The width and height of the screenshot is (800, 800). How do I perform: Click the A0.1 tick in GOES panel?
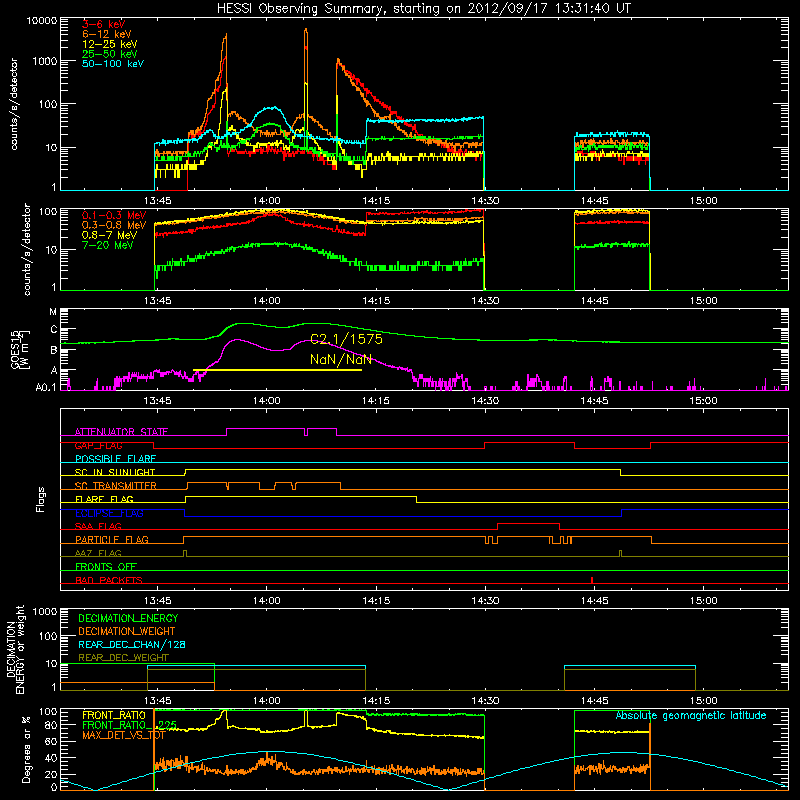coord(46,387)
